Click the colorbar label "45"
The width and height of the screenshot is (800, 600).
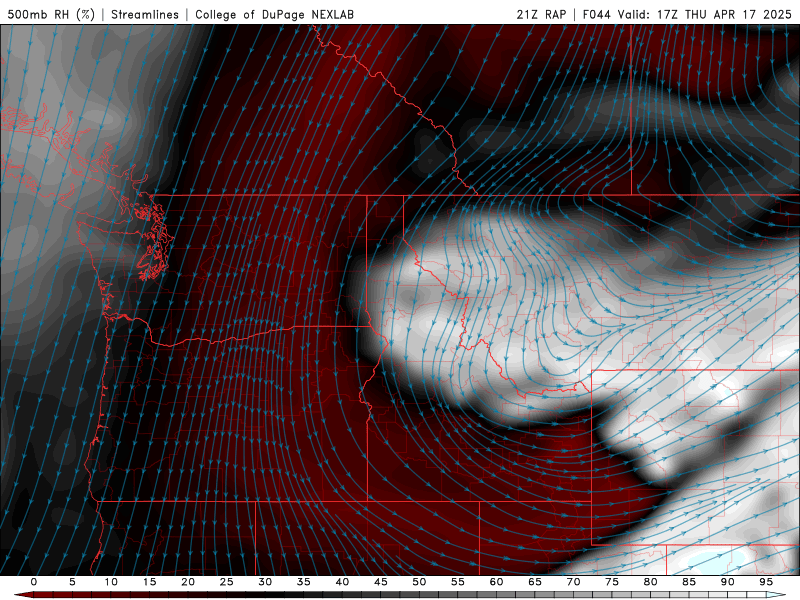pos(381,582)
